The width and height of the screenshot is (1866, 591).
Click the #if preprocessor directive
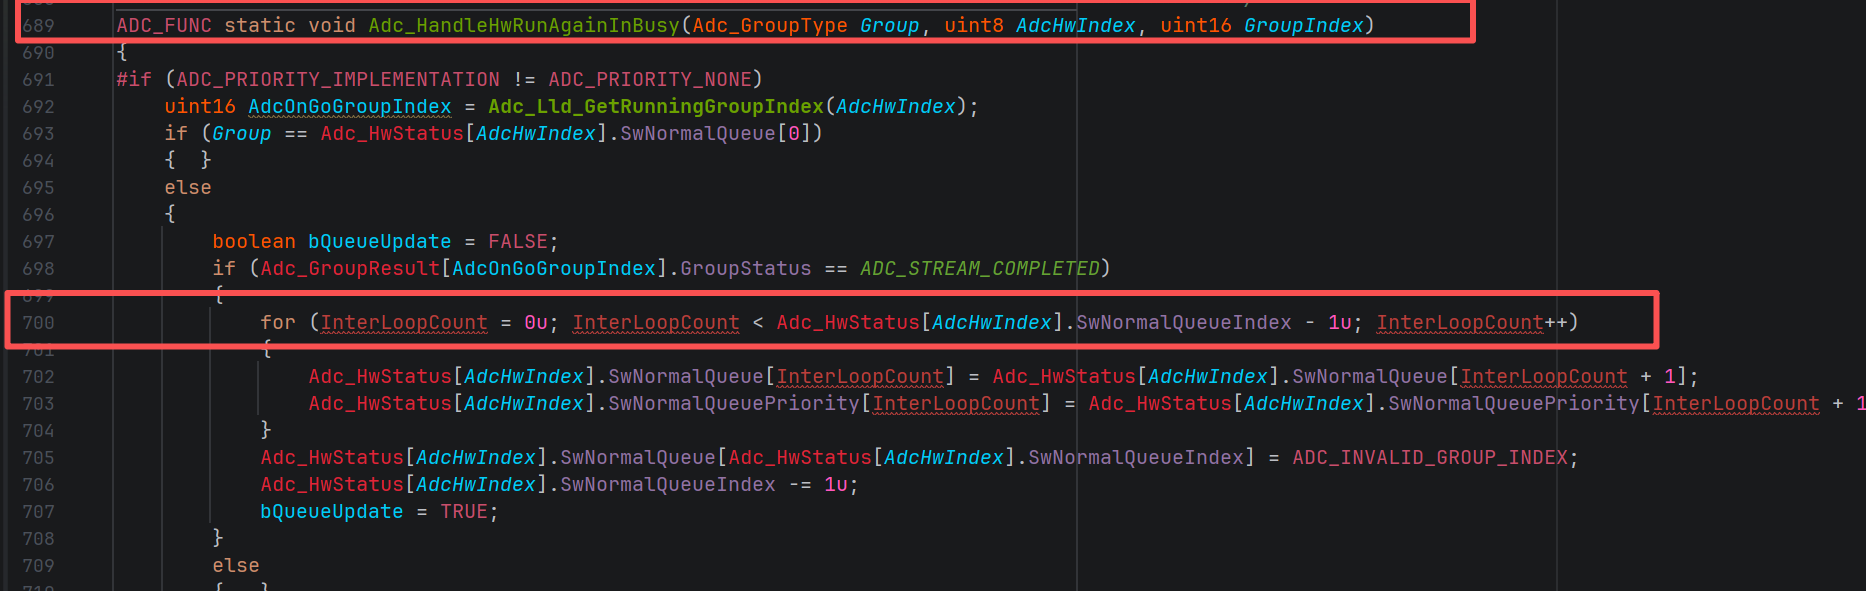tap(134, 79)
